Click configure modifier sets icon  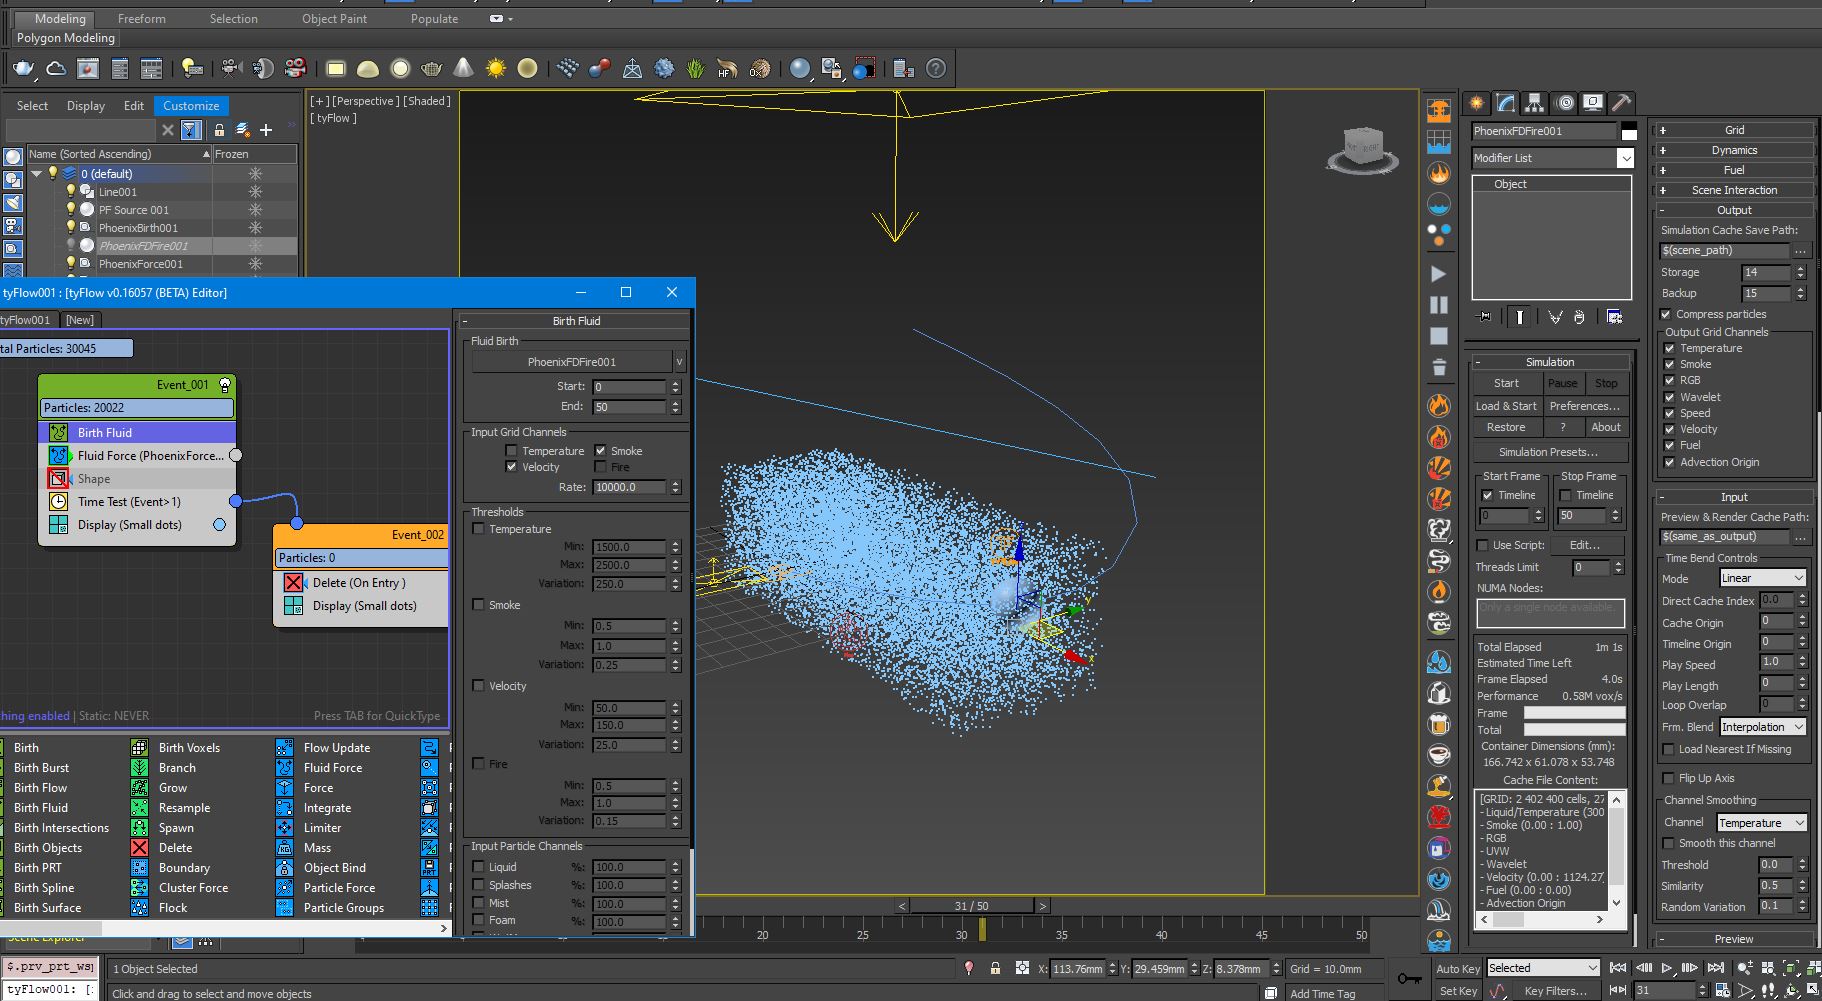point(1614,317)
